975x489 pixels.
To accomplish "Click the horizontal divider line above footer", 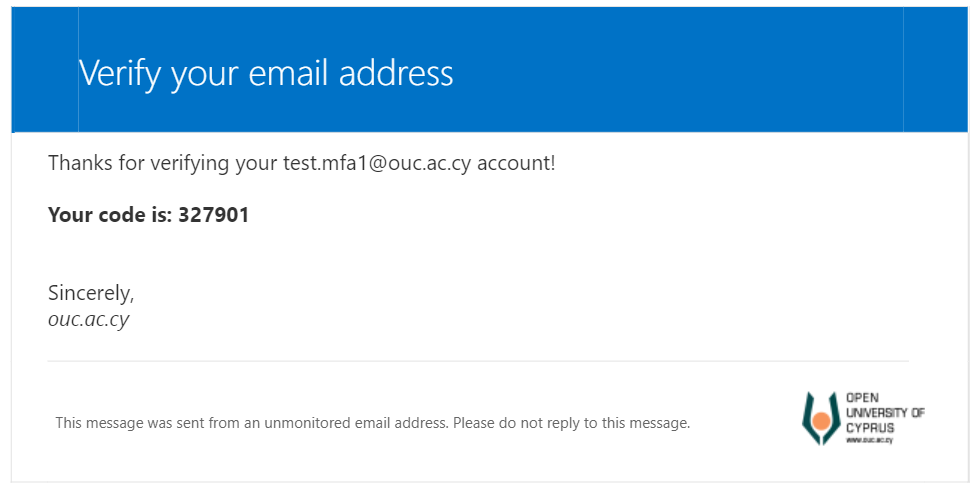I will [478, 361].
